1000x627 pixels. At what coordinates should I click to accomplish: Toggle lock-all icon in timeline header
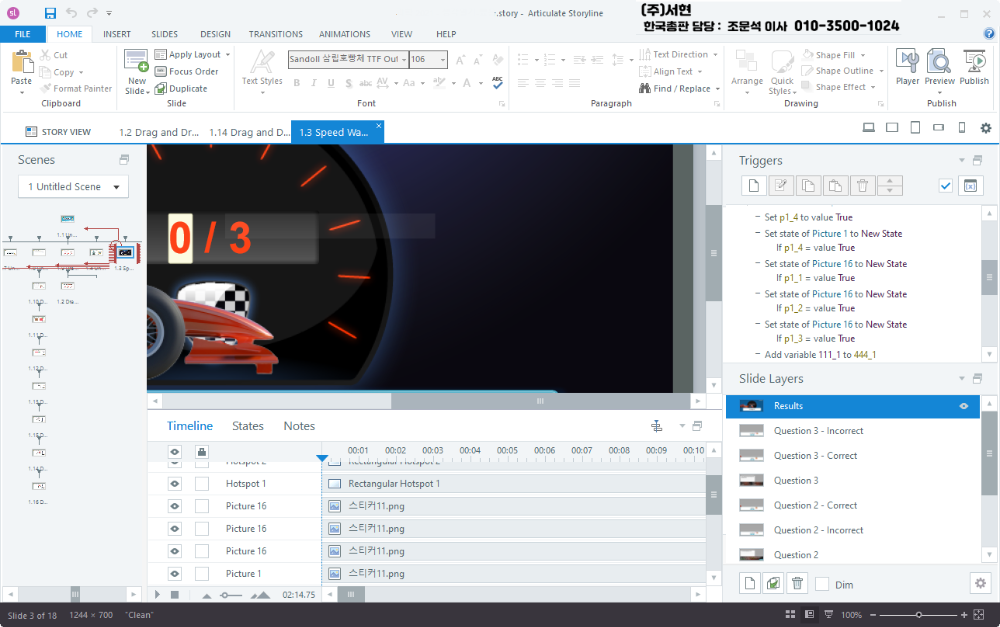[x=202, y=452]
